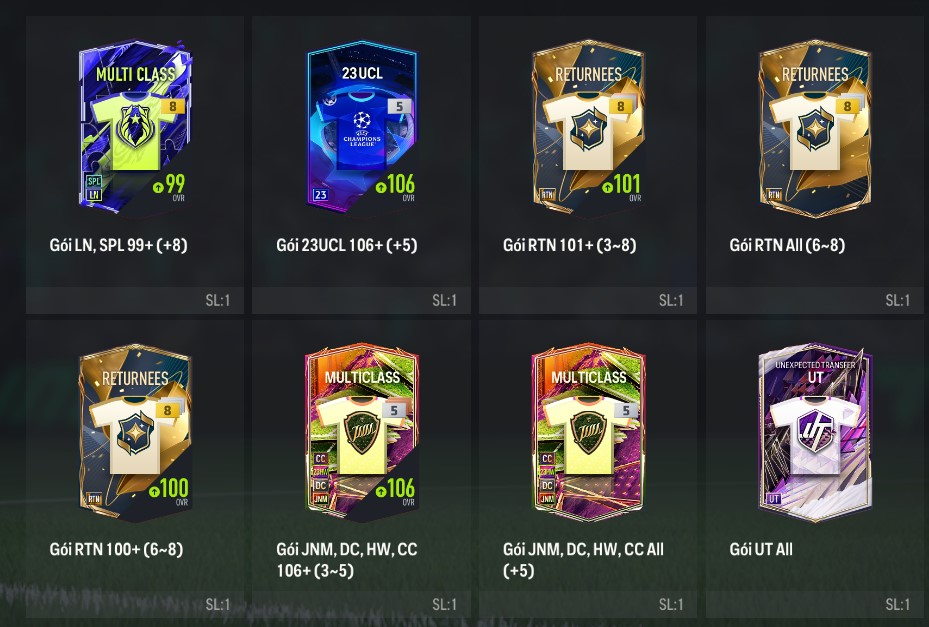Click the green 101 OVR indicator on Returnees card
The height and width of the screenshot is (627, 929).
point(622,186)
